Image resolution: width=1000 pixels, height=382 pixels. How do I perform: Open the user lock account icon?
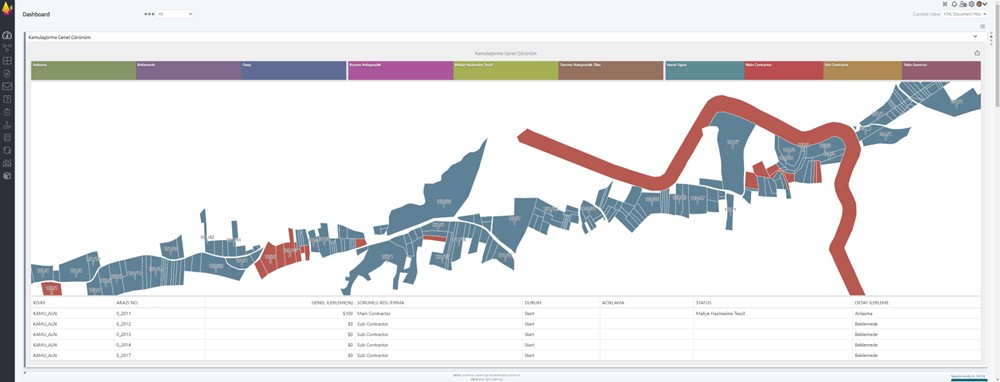coord(963,4)
